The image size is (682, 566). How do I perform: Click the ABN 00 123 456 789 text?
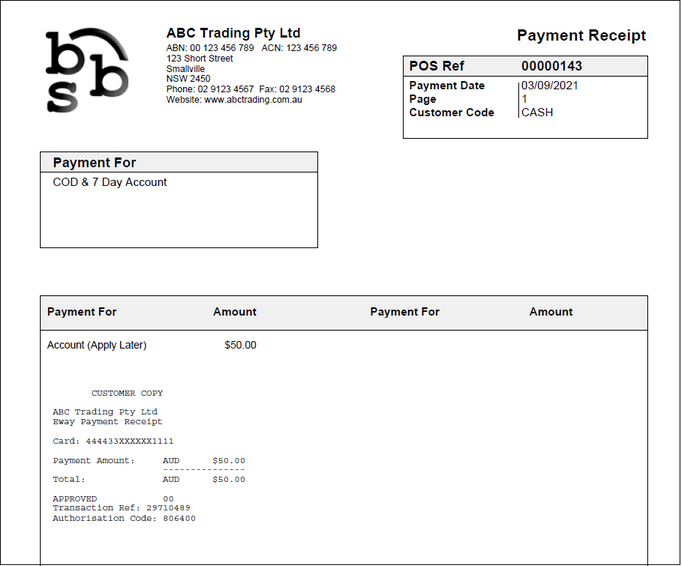pos(210,48)
